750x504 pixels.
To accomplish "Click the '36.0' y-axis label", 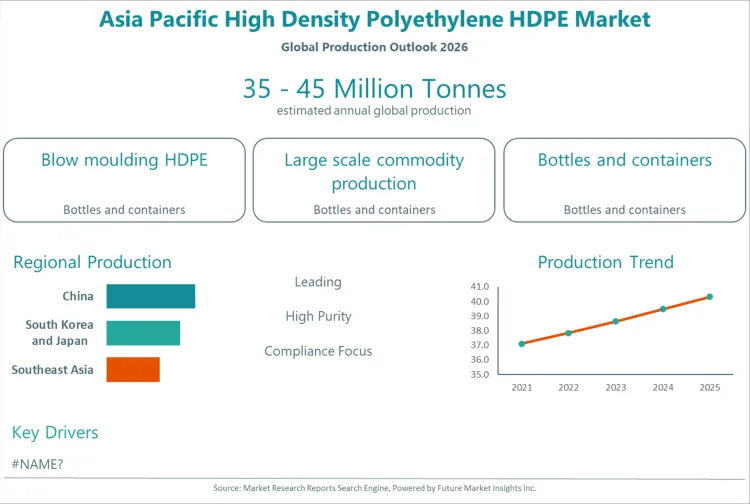I will (x=480, y=360).
